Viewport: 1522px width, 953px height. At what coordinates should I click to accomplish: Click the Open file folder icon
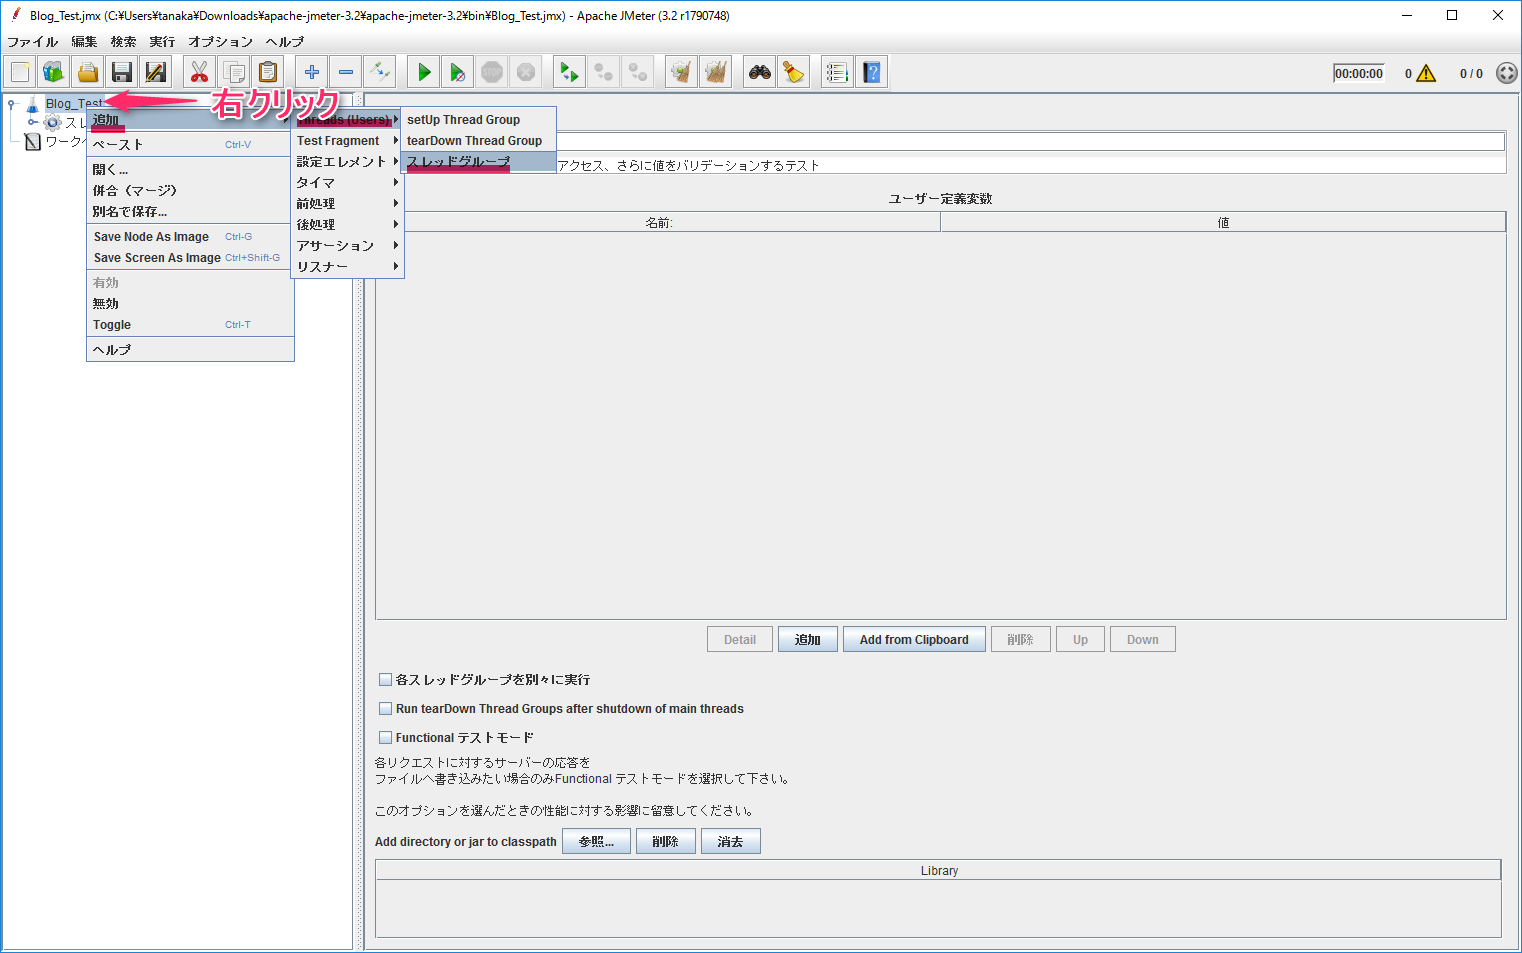point(88,72)
